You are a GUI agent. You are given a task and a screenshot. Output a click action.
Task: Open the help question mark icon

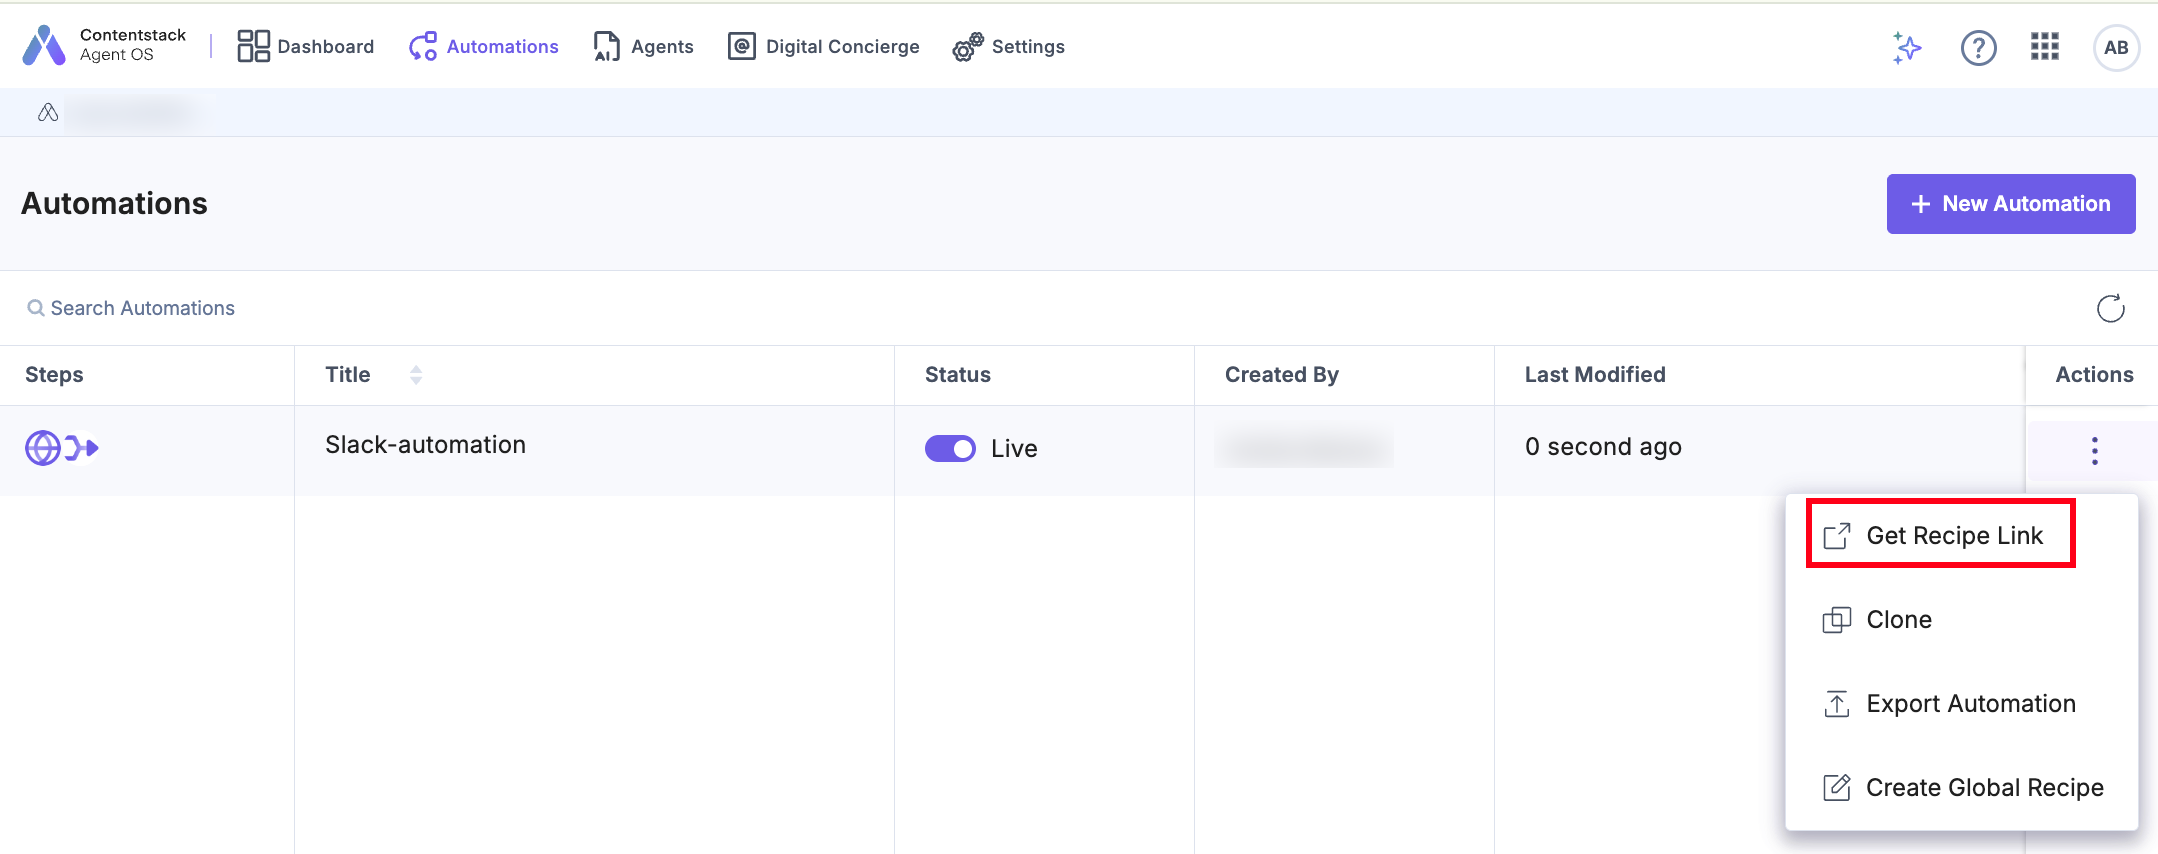tap(1978, 47)
